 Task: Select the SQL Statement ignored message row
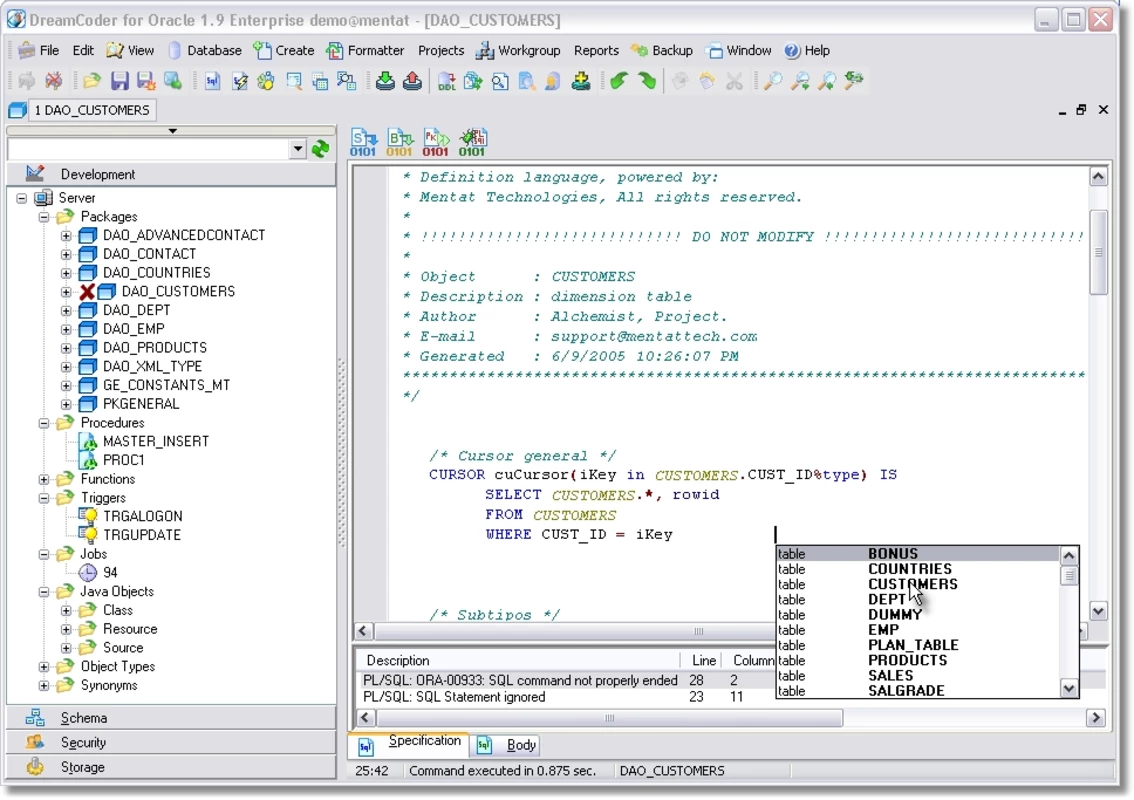point(566,697)
